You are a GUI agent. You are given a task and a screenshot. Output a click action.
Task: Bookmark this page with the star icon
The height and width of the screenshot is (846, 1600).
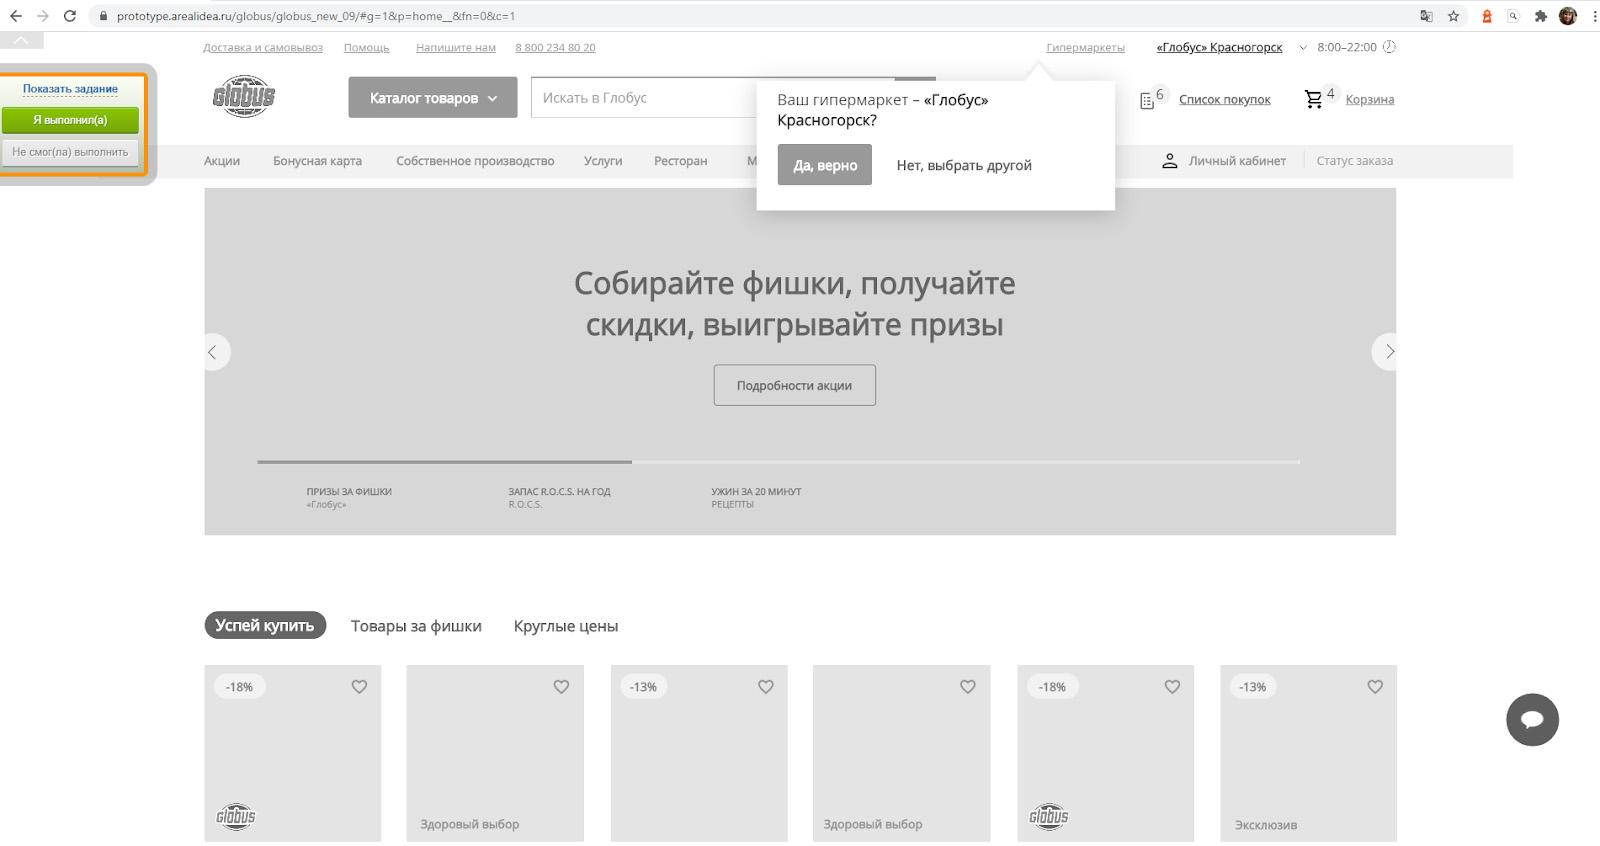tap(1454, 16)
